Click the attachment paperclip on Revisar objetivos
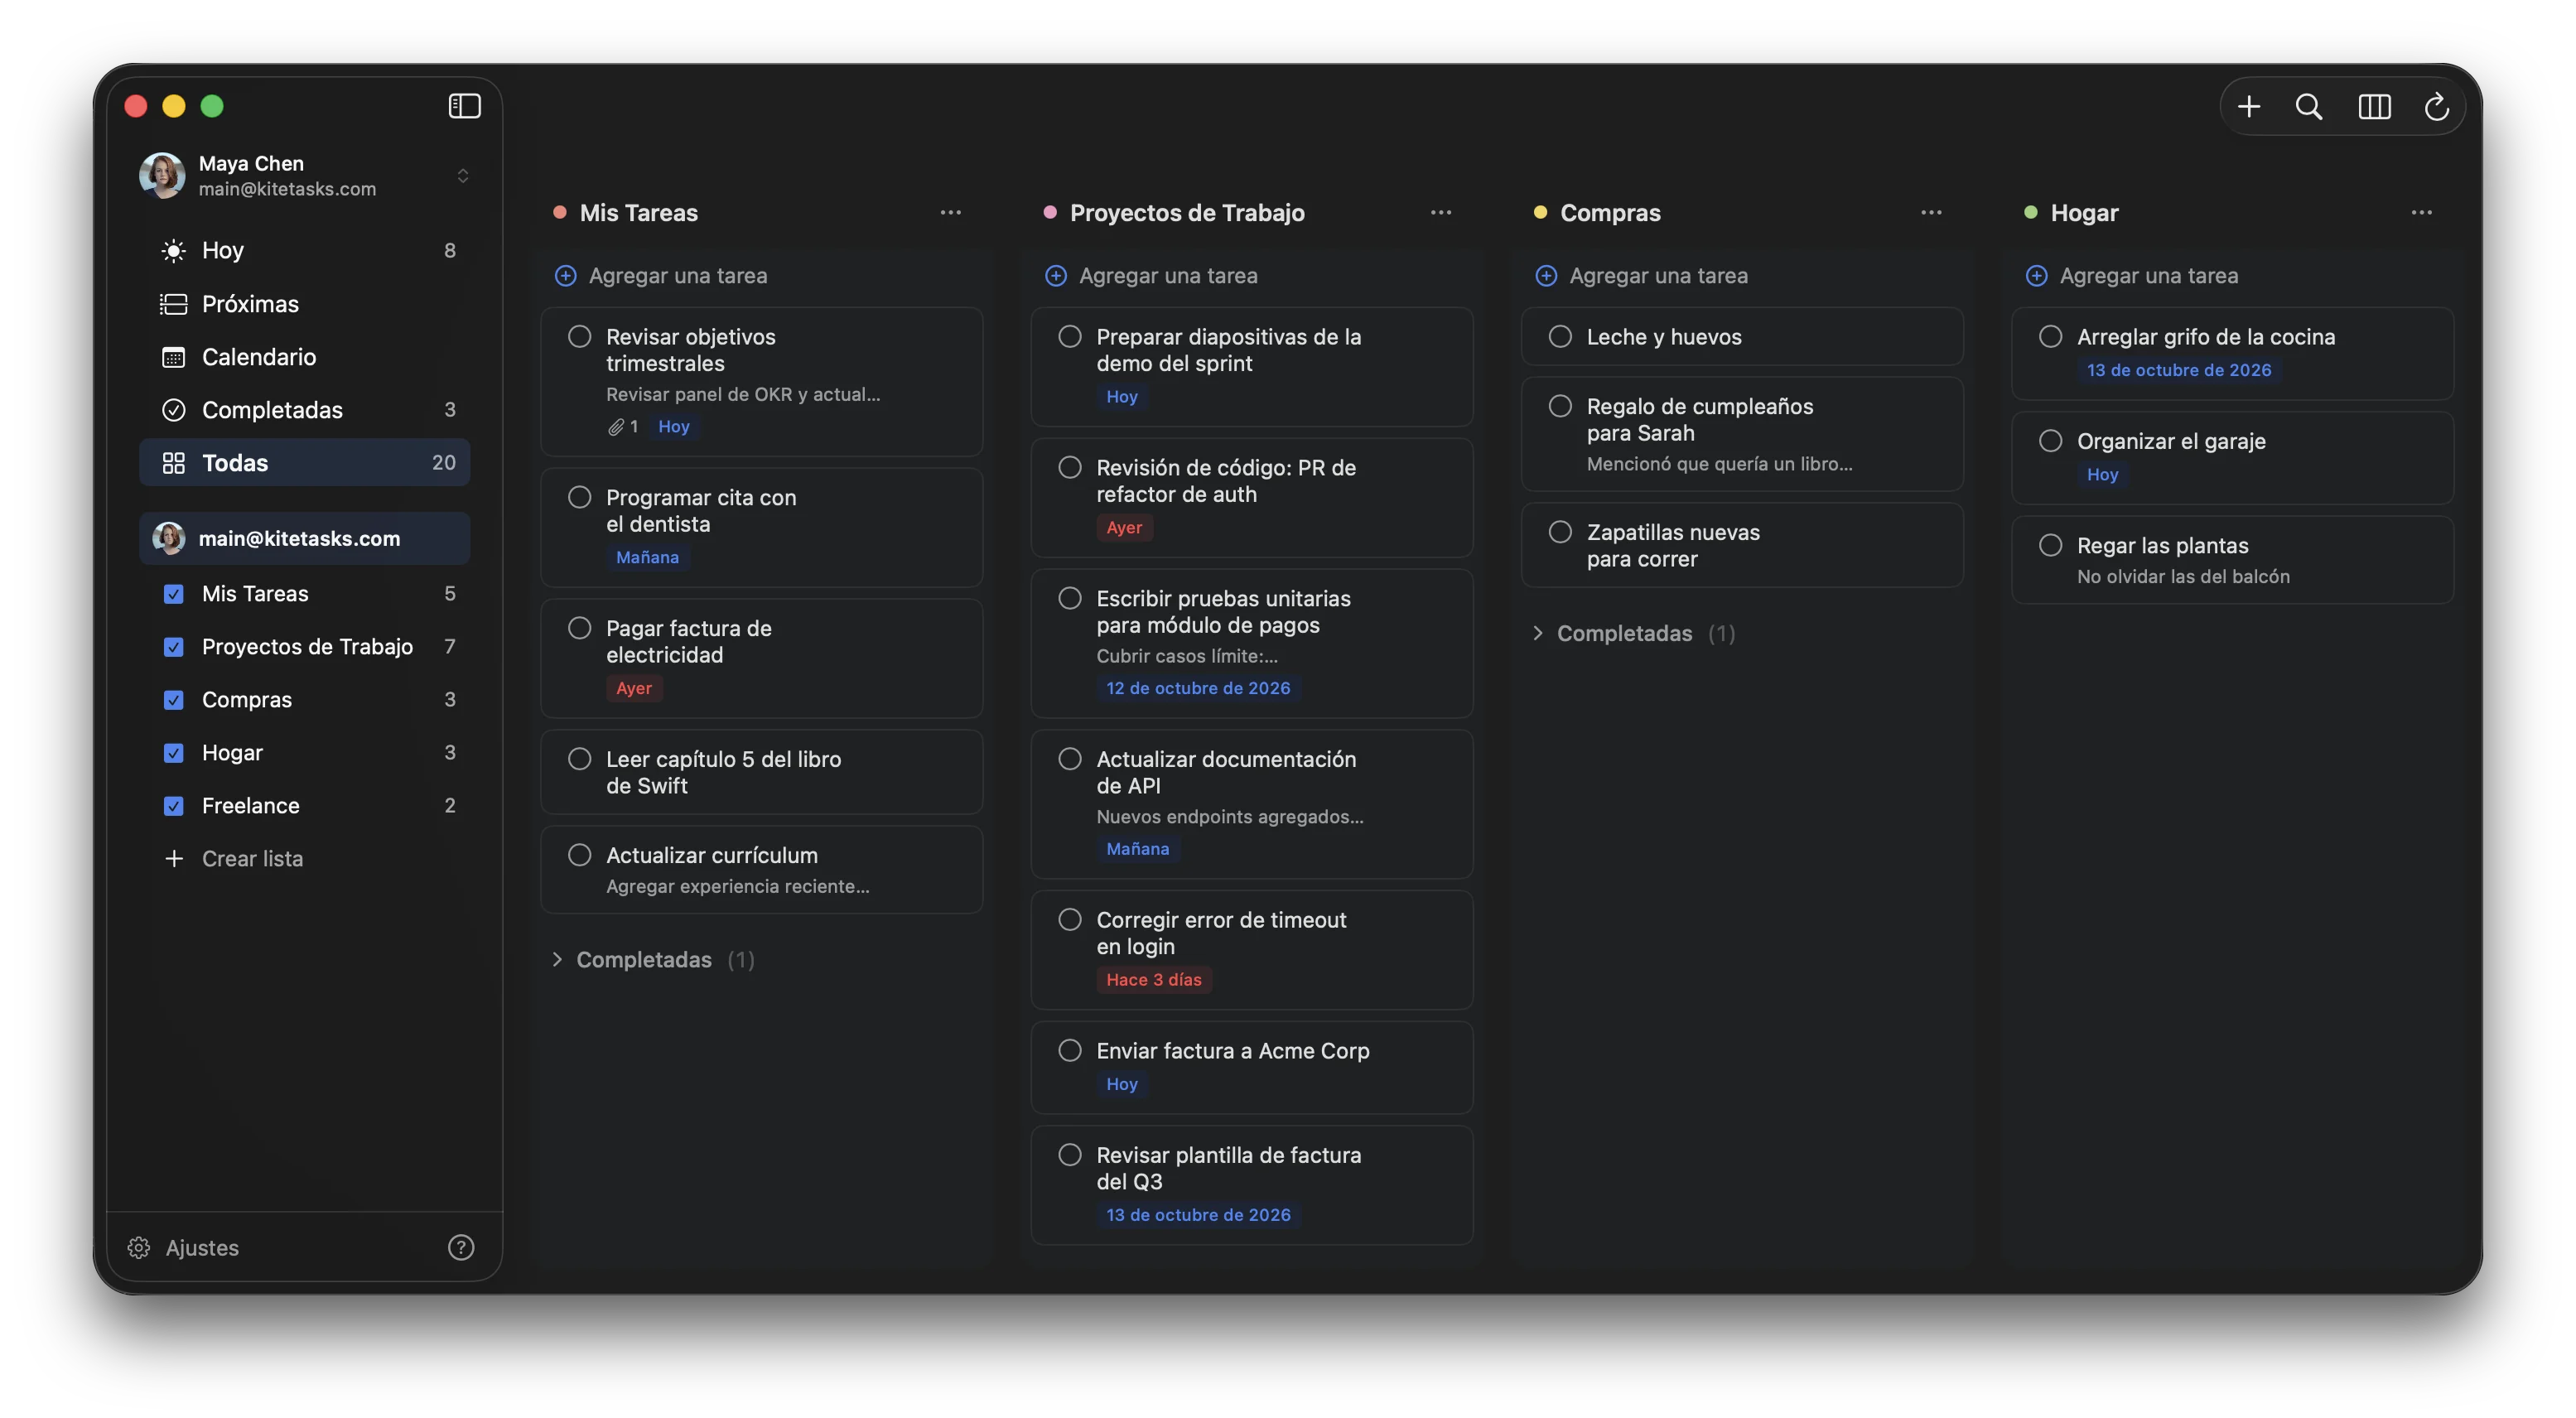 point(616,427)
